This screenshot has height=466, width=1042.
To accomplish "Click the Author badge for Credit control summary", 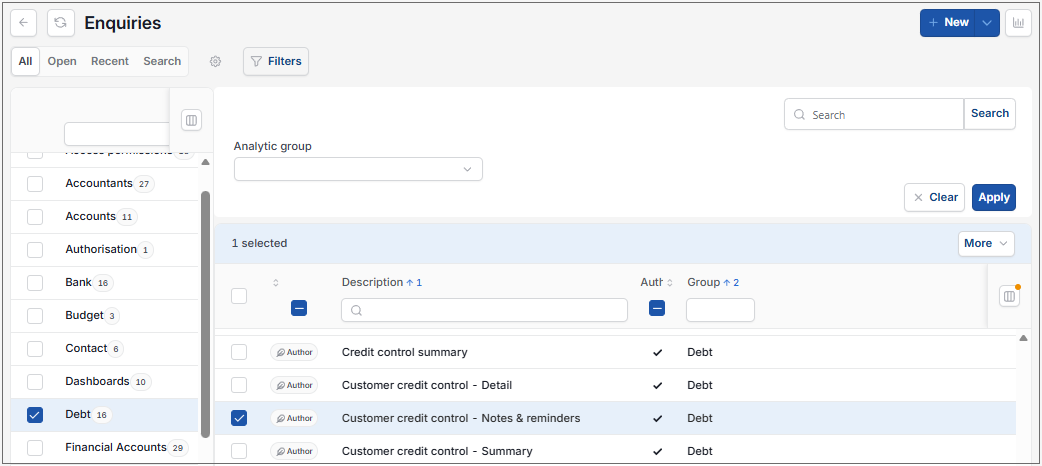I will (294, 352).
